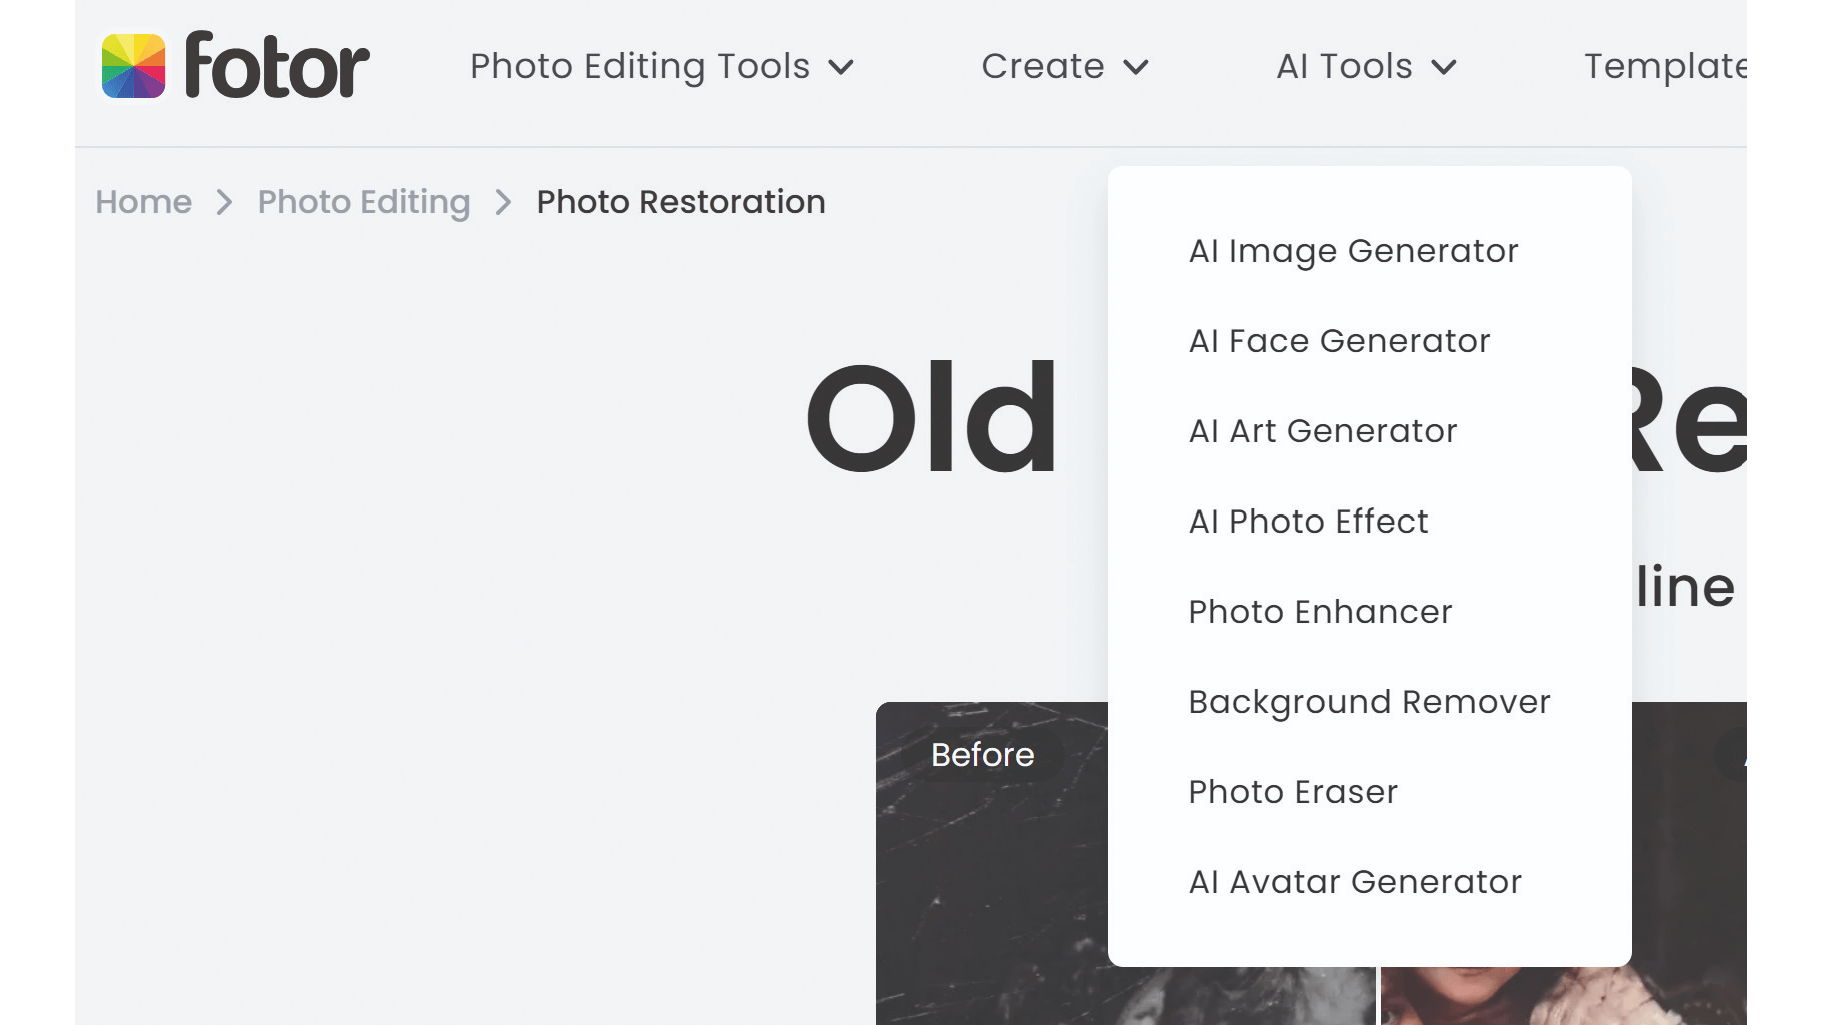Open AI Avatar Generator entry

1355,882
